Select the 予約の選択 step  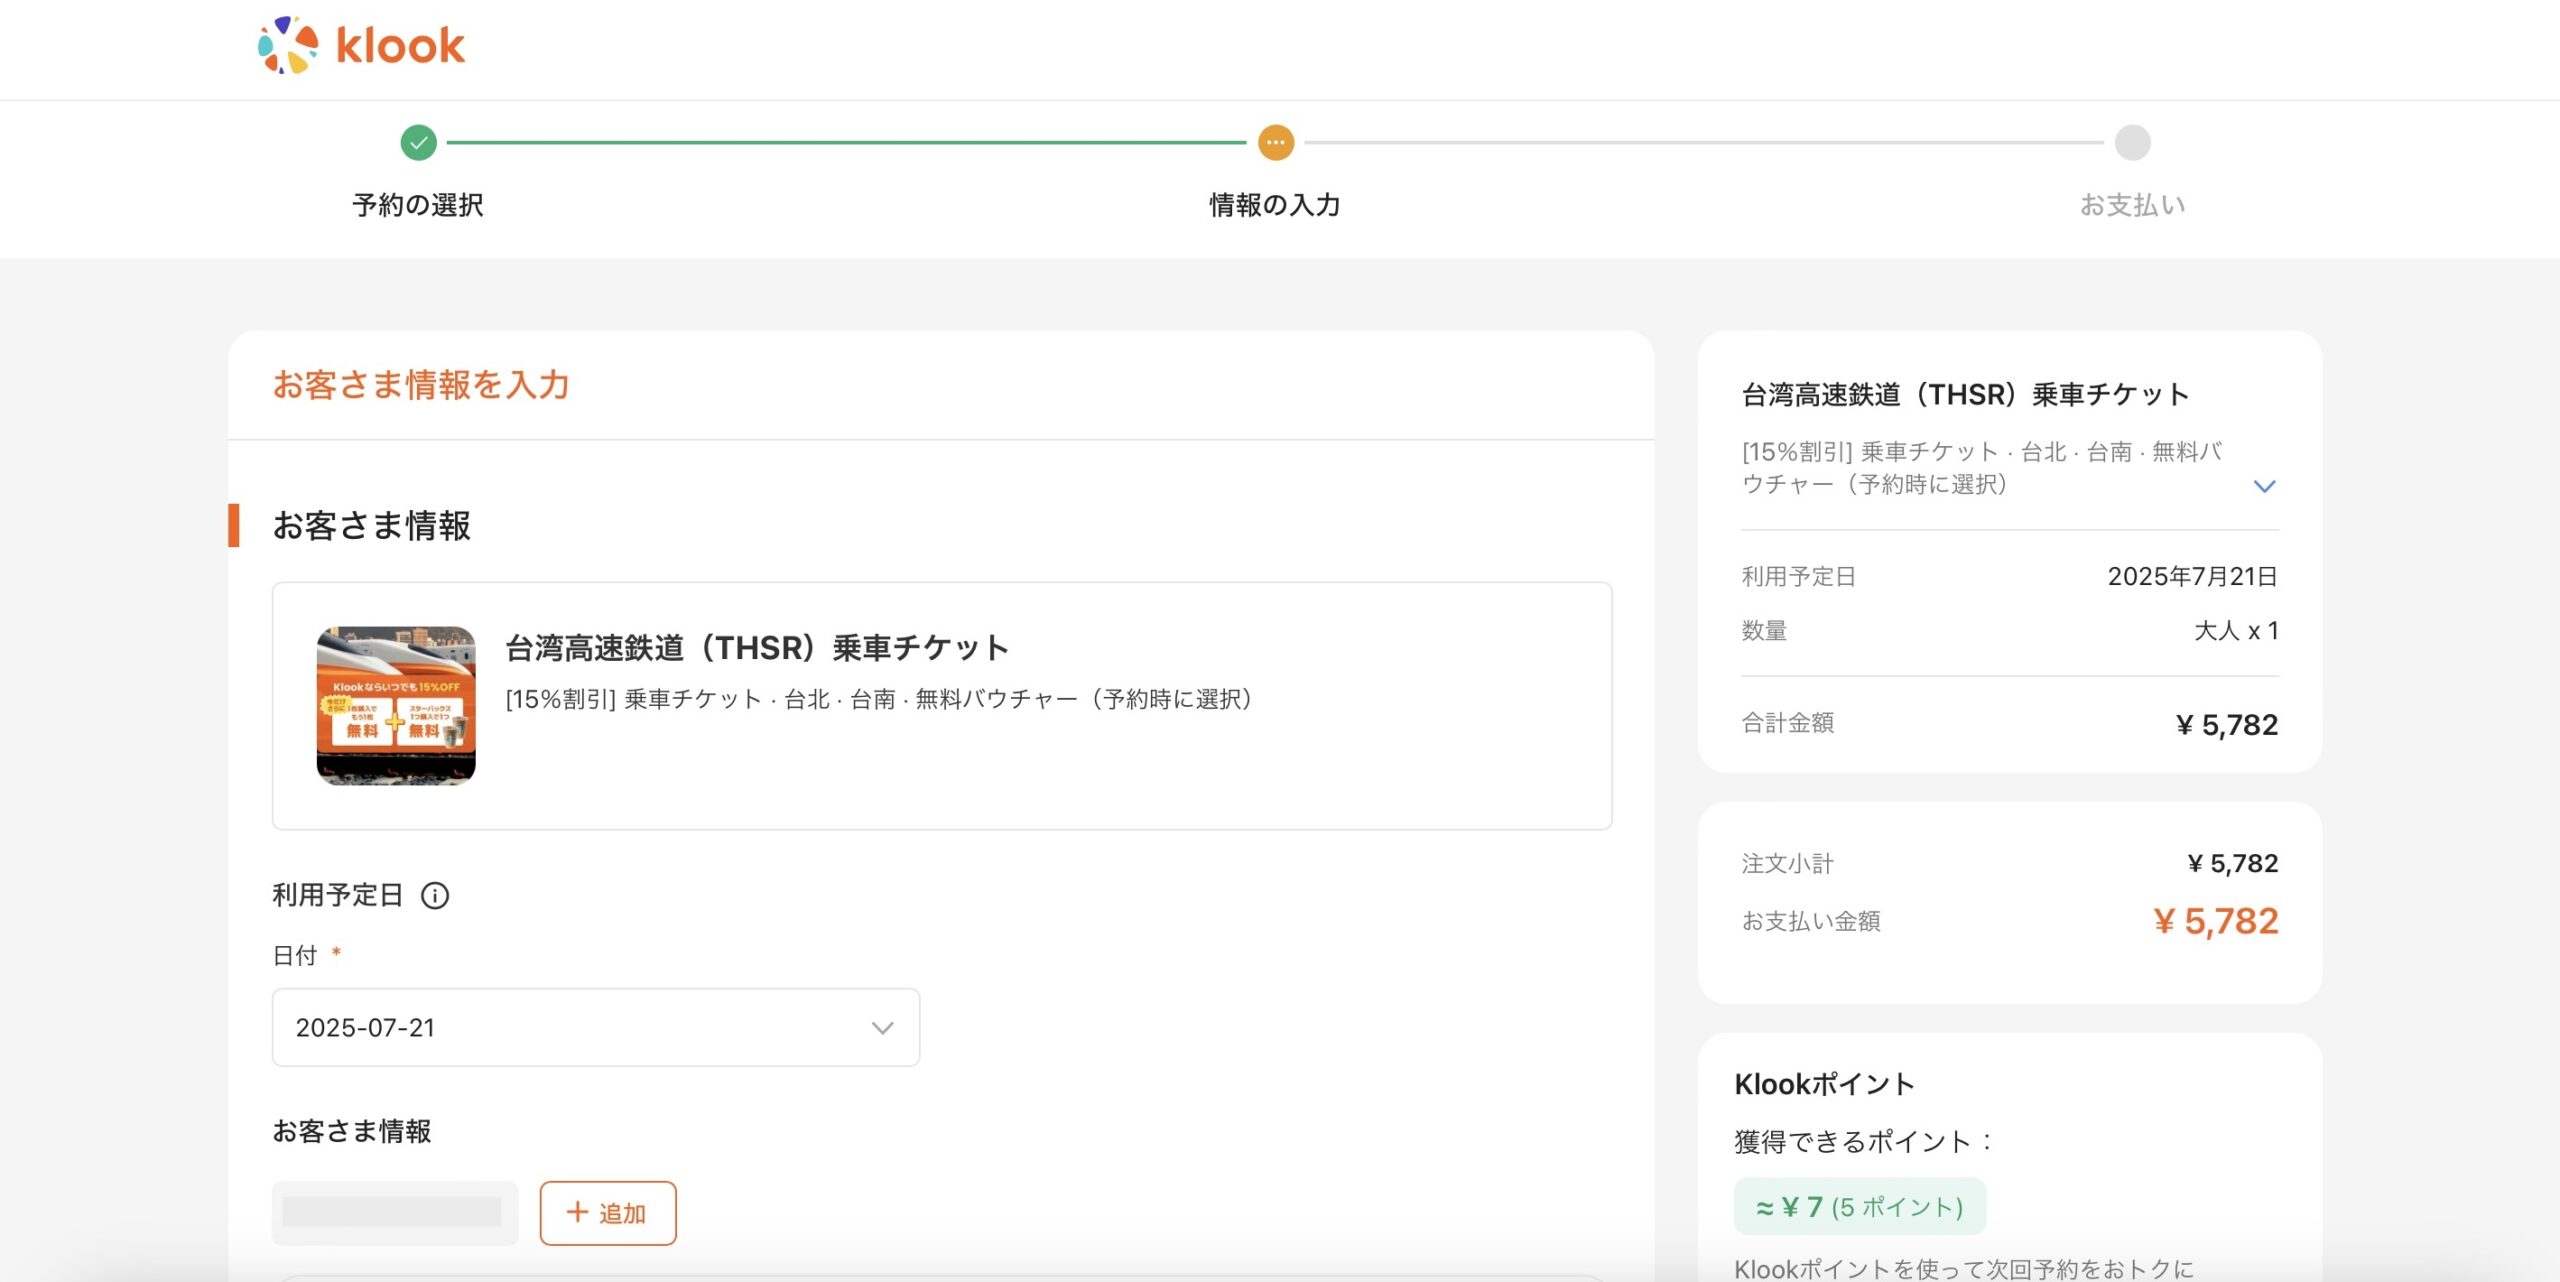click(x=418, y=205)
